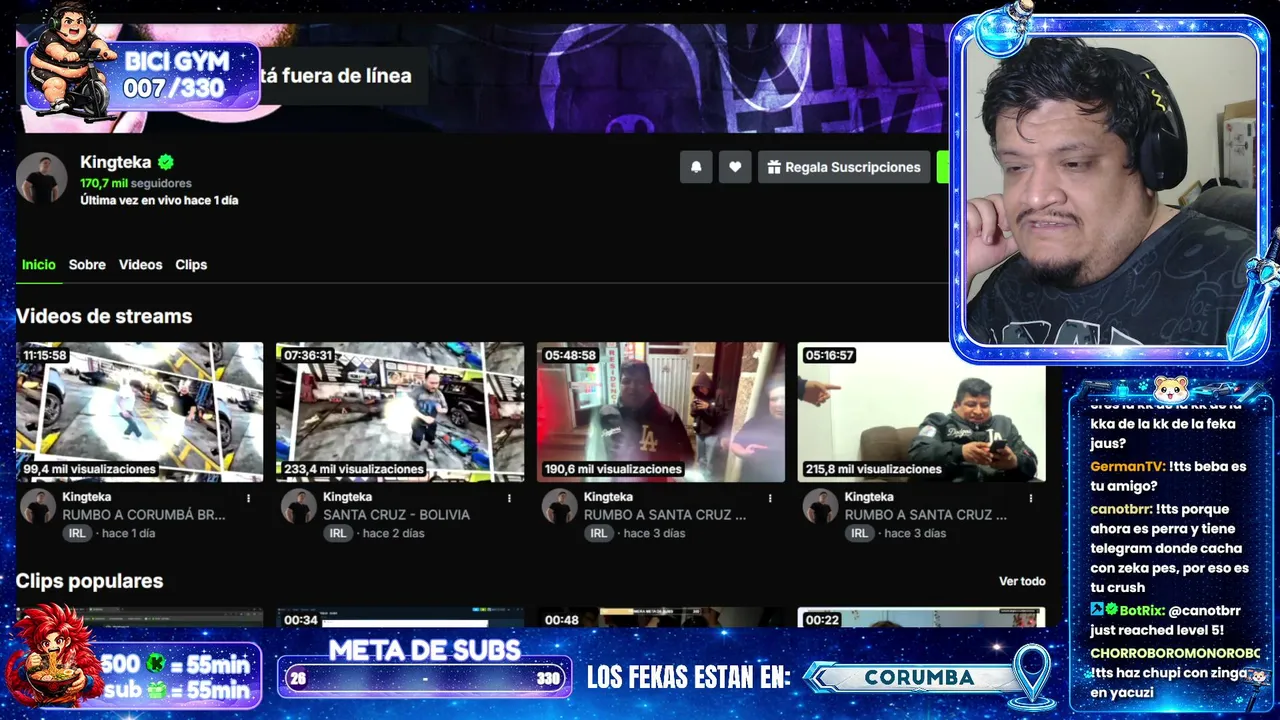Click the green verified badge next to Kingteka
The image size is (1280, 720).
pyautogui.click(x=165, y=162)
